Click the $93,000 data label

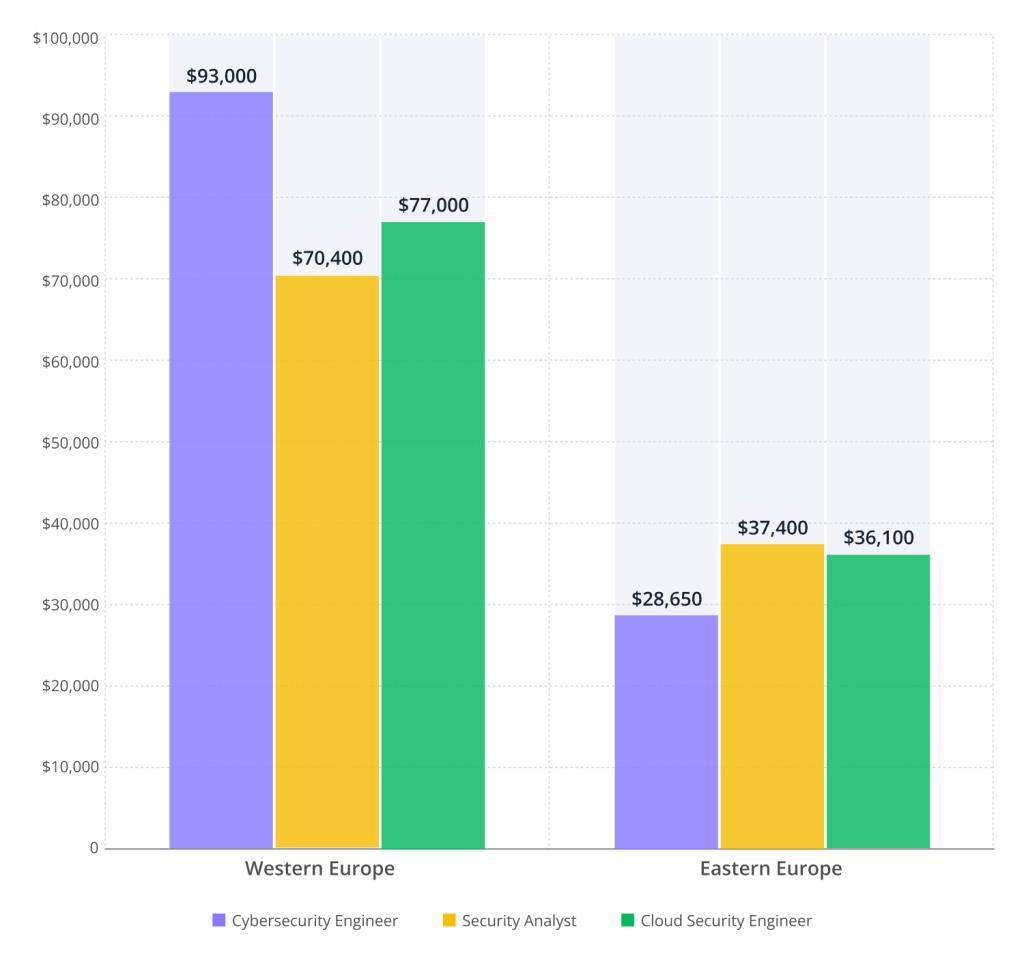pos(221,76)
